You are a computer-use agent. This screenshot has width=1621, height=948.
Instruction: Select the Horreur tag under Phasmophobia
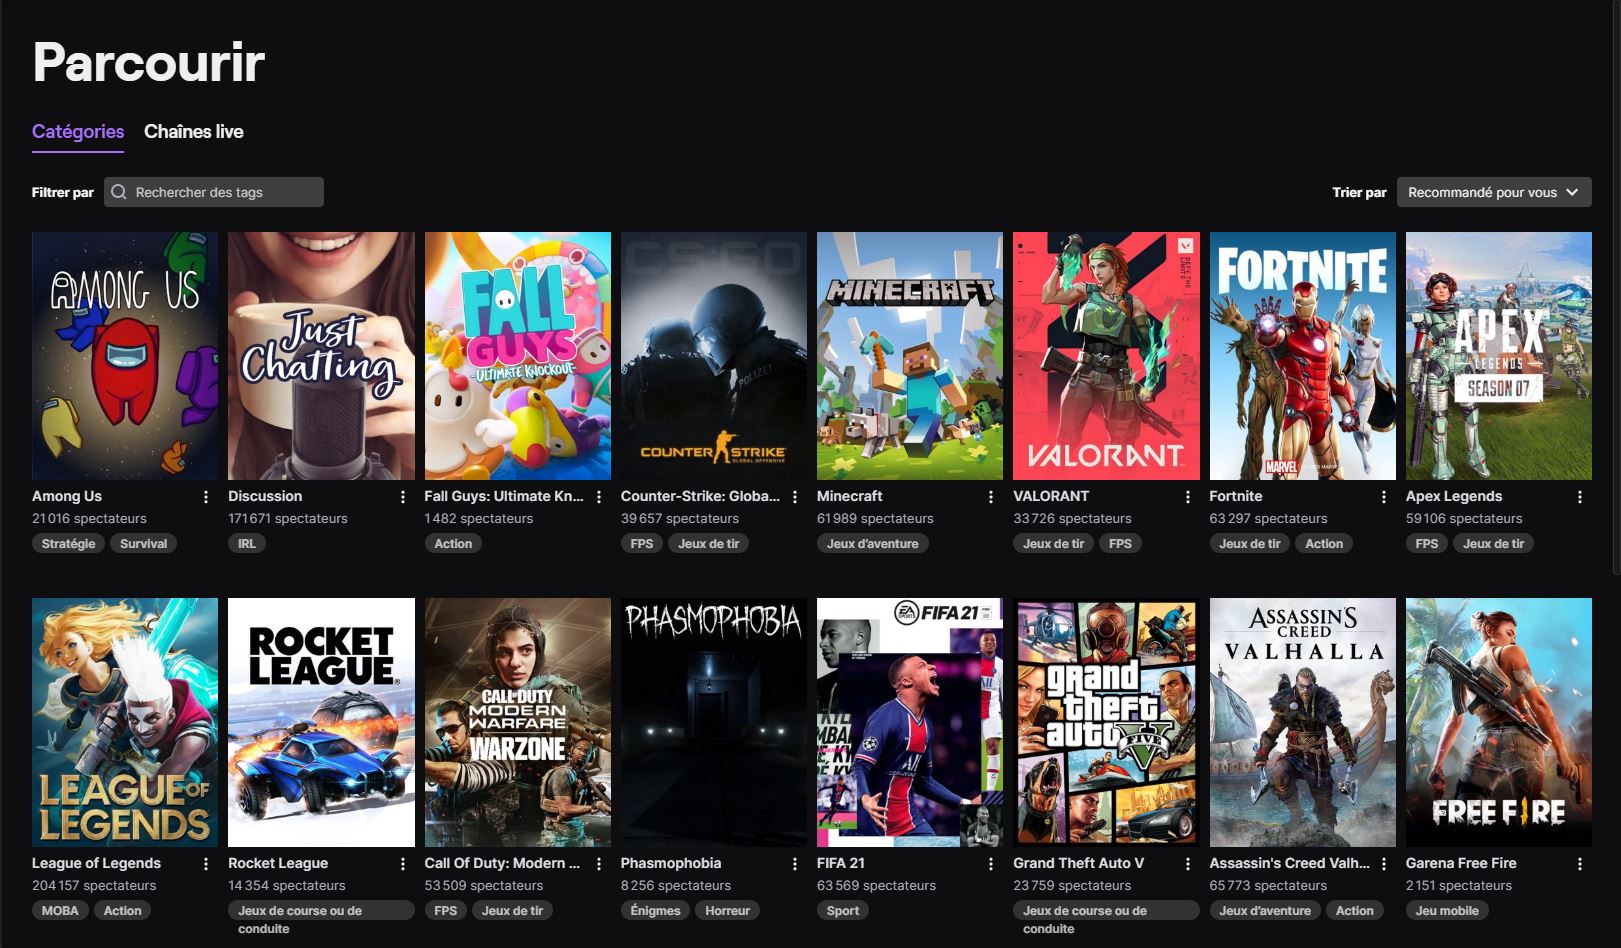(x=727, y=911)
